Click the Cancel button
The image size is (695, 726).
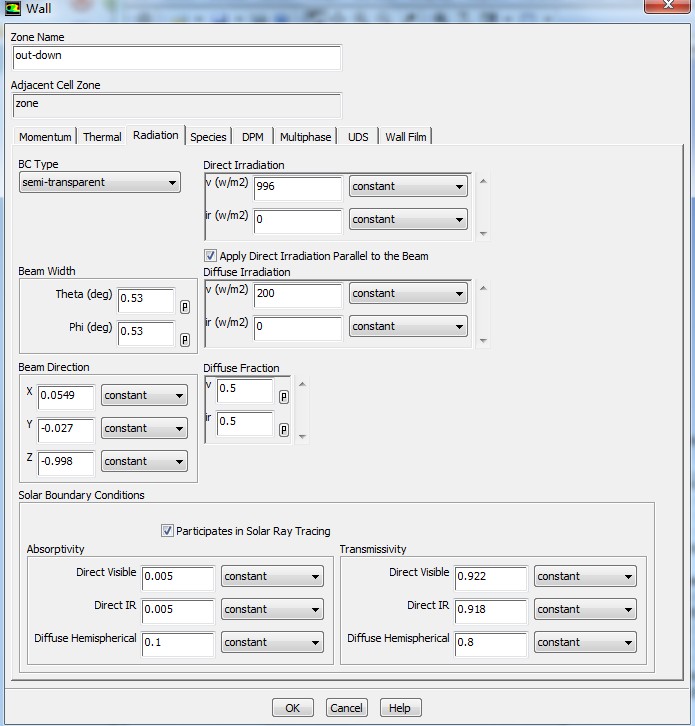pyautogui.click(x=346, y=708)
